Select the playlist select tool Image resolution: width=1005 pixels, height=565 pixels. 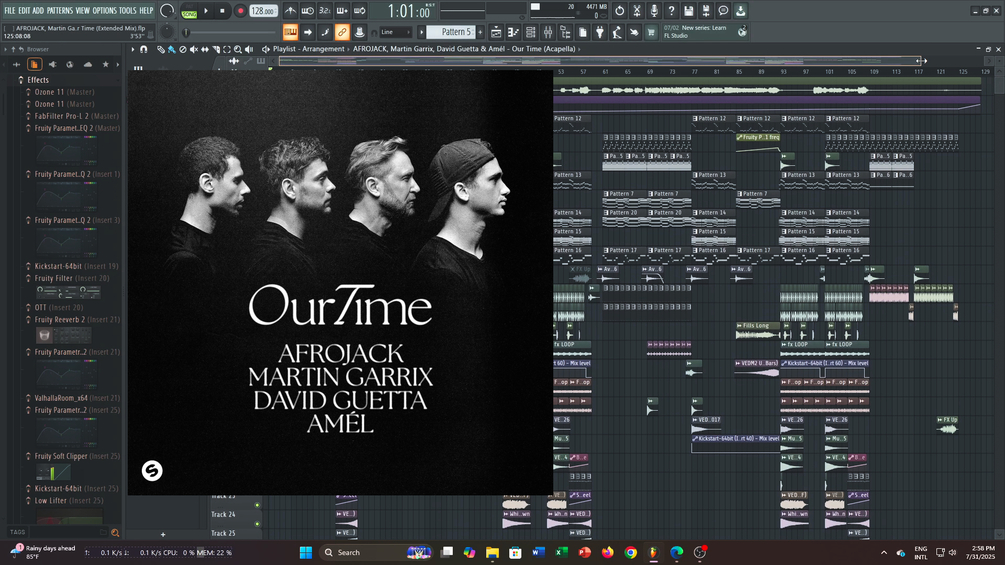[x=227, y=49]
